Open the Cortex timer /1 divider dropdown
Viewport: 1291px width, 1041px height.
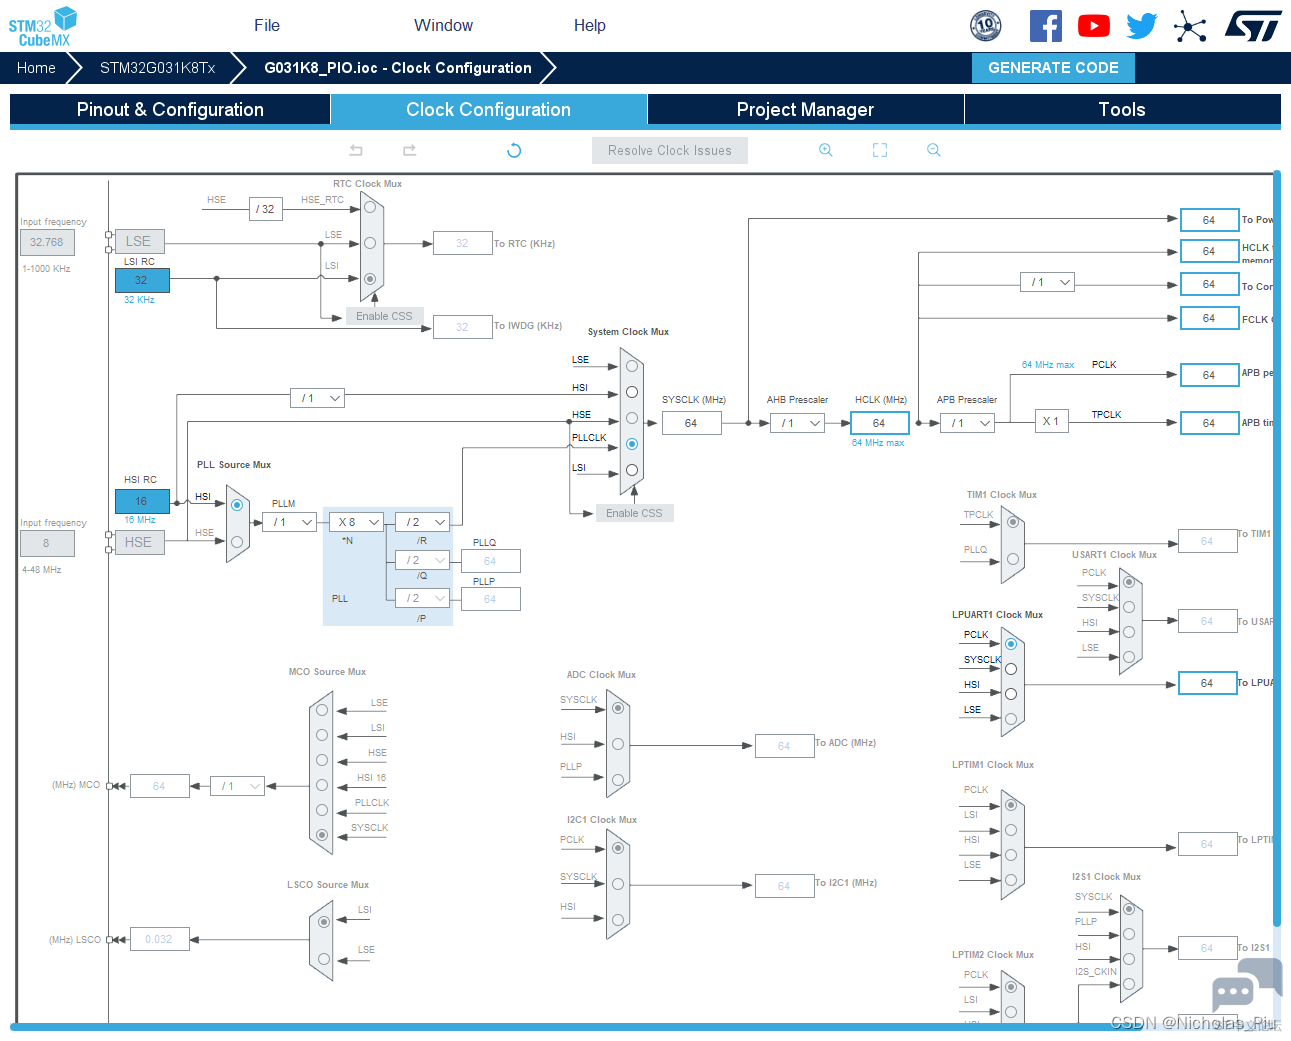coord(1047,282)
